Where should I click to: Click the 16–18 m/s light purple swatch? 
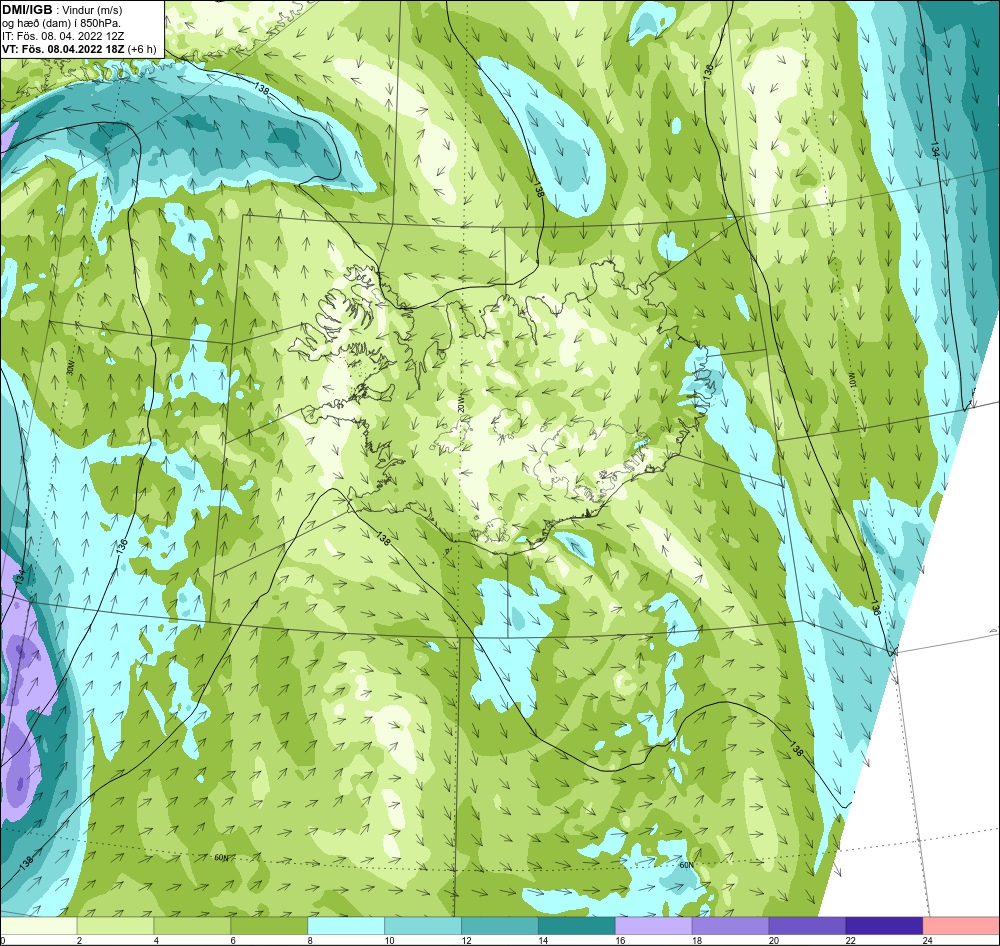pos(654,926)
